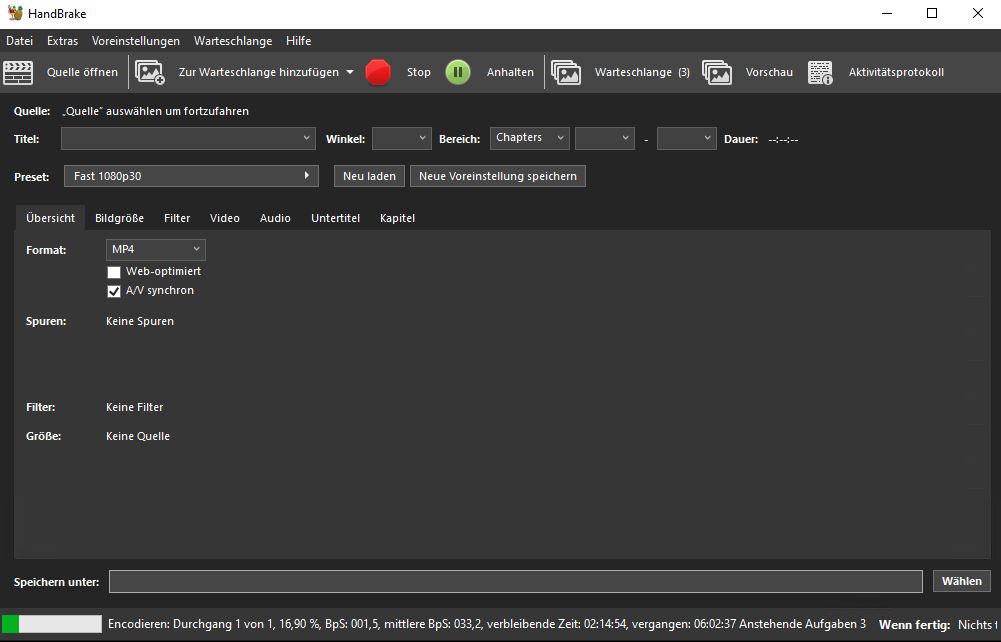This screenshot has height=642, width=1001.
Task: Switch to the Video tab
Action: [225, 218]
